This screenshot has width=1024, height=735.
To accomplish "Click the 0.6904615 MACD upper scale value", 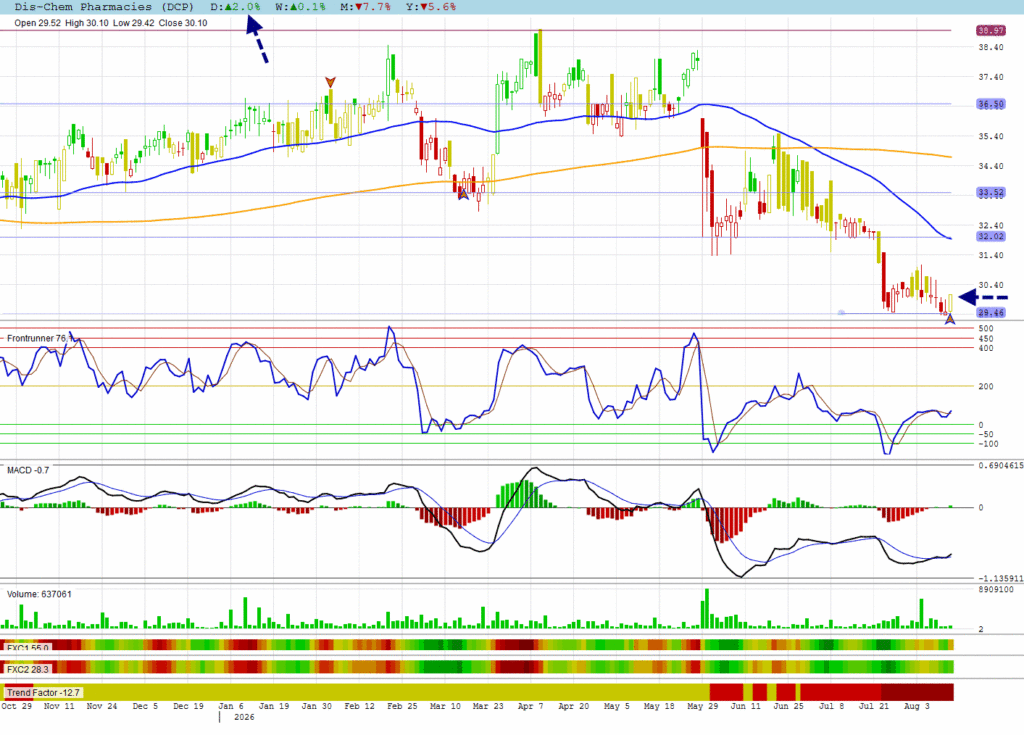I will (x=1000, y=465).
